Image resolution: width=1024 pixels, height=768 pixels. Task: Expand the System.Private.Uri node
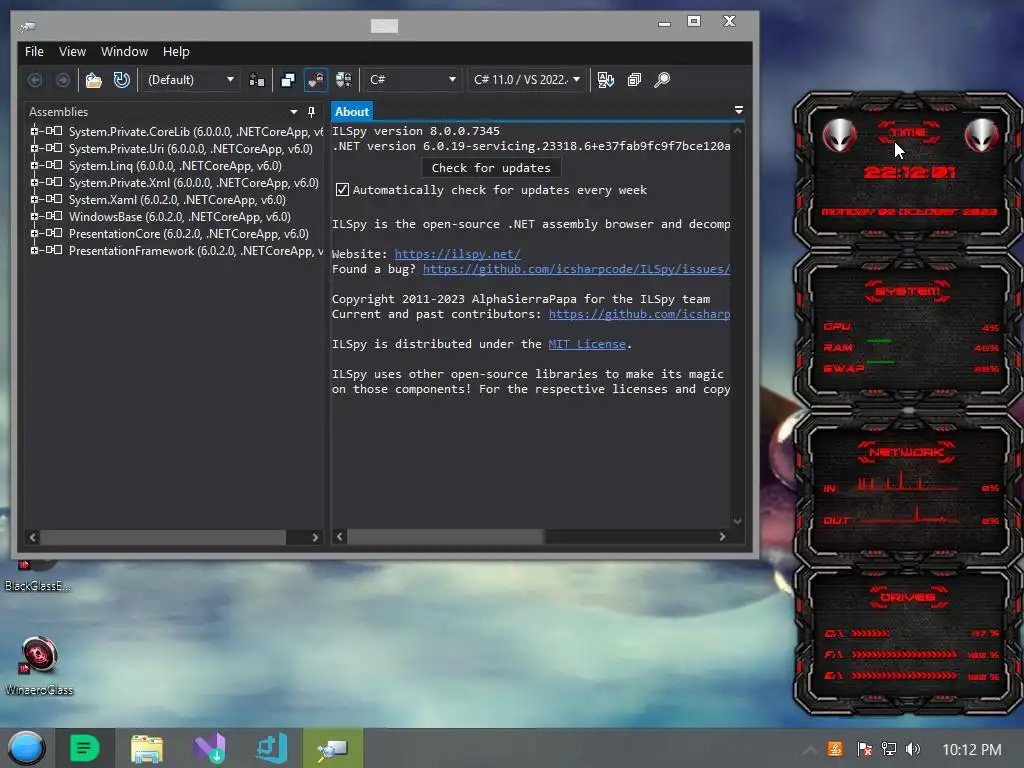(34, 148)
